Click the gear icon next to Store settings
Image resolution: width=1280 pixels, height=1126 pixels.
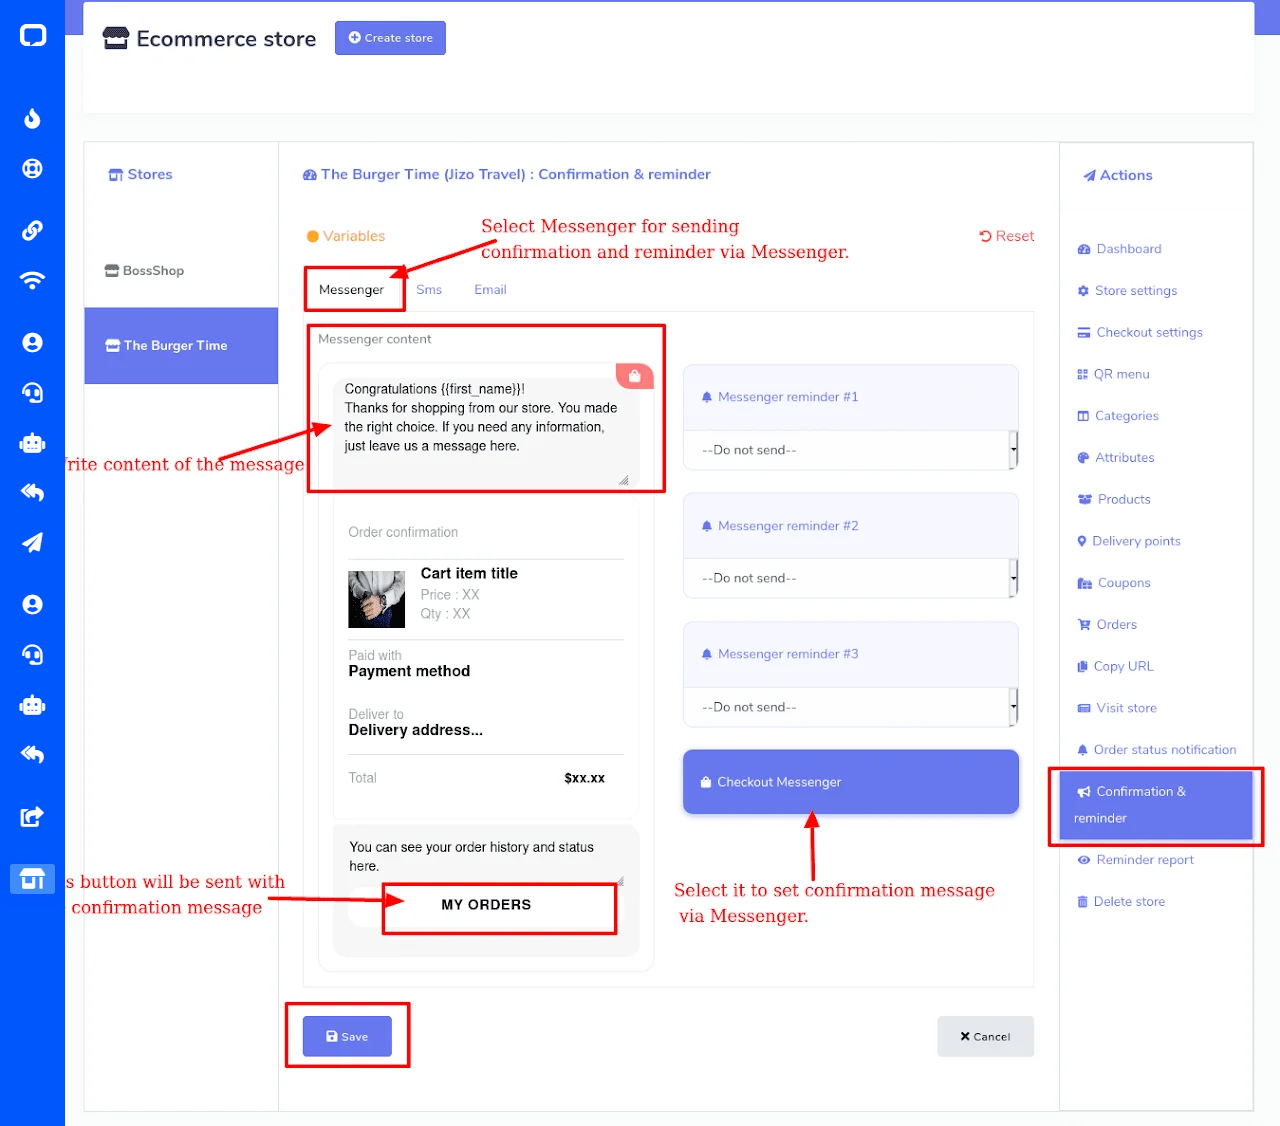(x=1083, y=291)
